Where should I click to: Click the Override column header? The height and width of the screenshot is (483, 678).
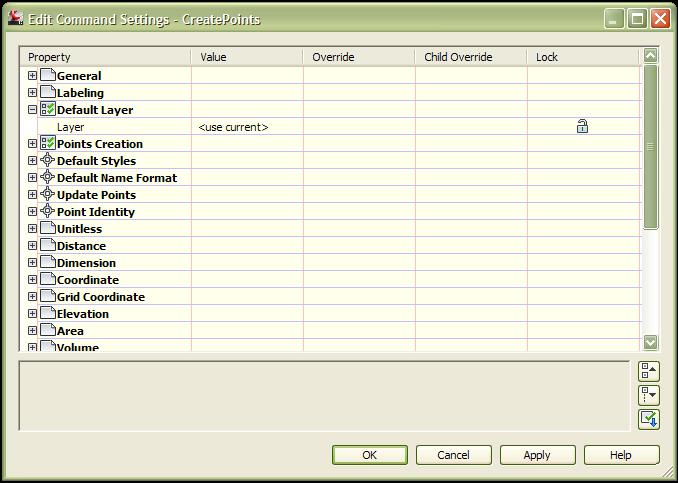click(359, 57)
